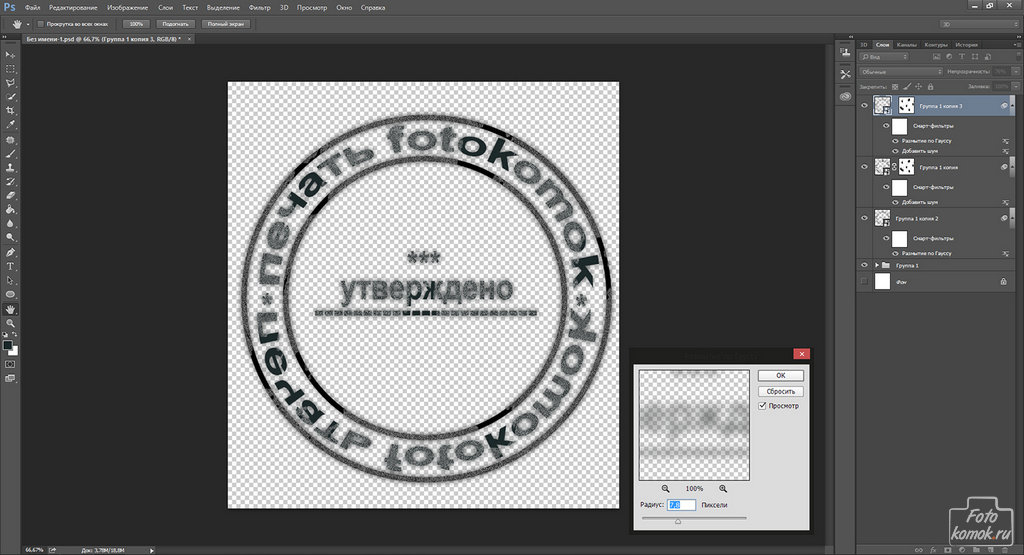Screen dimensions: 1024x555
Task: Click the Сбросить button
Action: point(780,391)
